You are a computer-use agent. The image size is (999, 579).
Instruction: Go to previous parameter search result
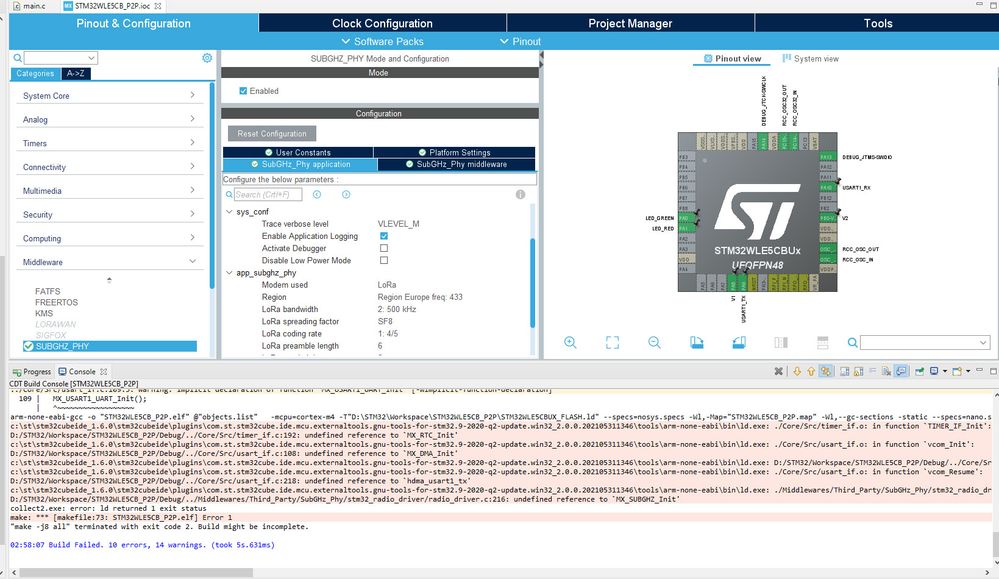317,194
